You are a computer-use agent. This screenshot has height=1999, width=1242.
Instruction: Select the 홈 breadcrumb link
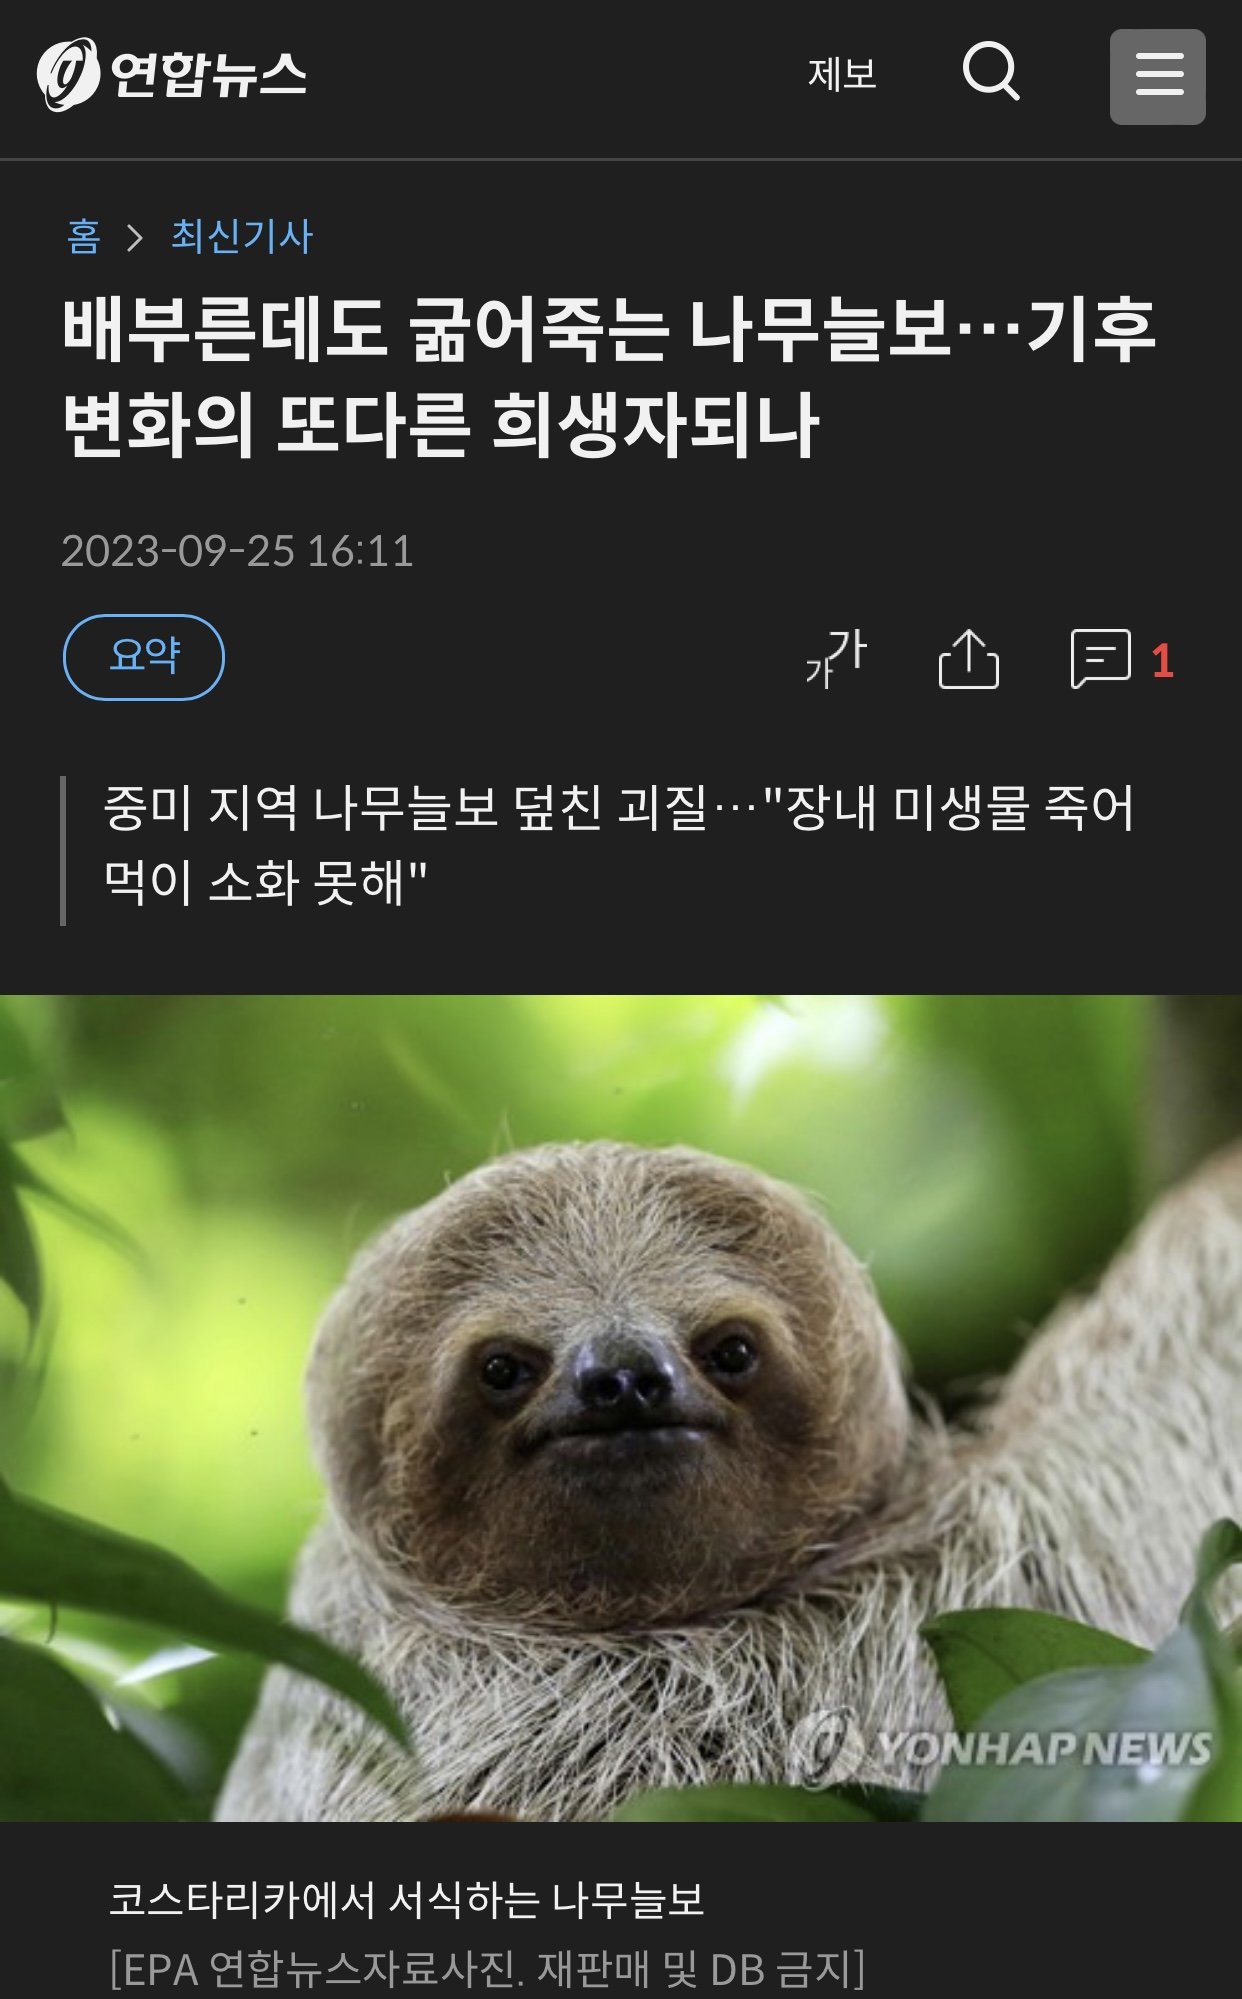pyautogui.click(x=84, y=237)
